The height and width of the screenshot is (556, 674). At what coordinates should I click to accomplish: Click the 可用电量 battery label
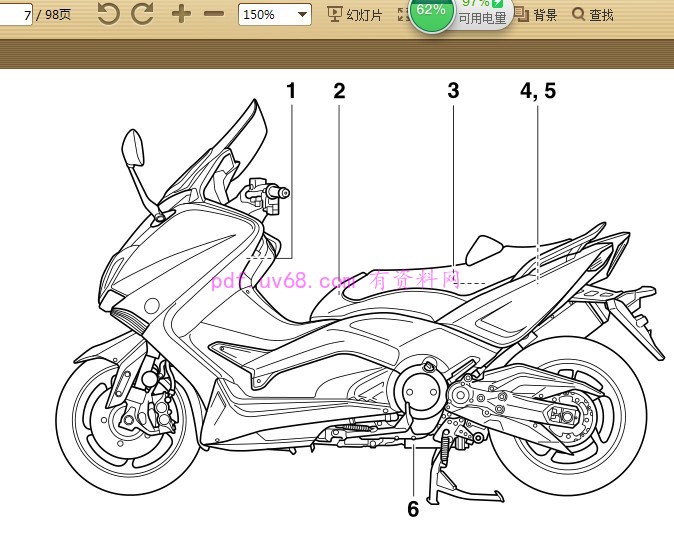[x=482, y=18]
